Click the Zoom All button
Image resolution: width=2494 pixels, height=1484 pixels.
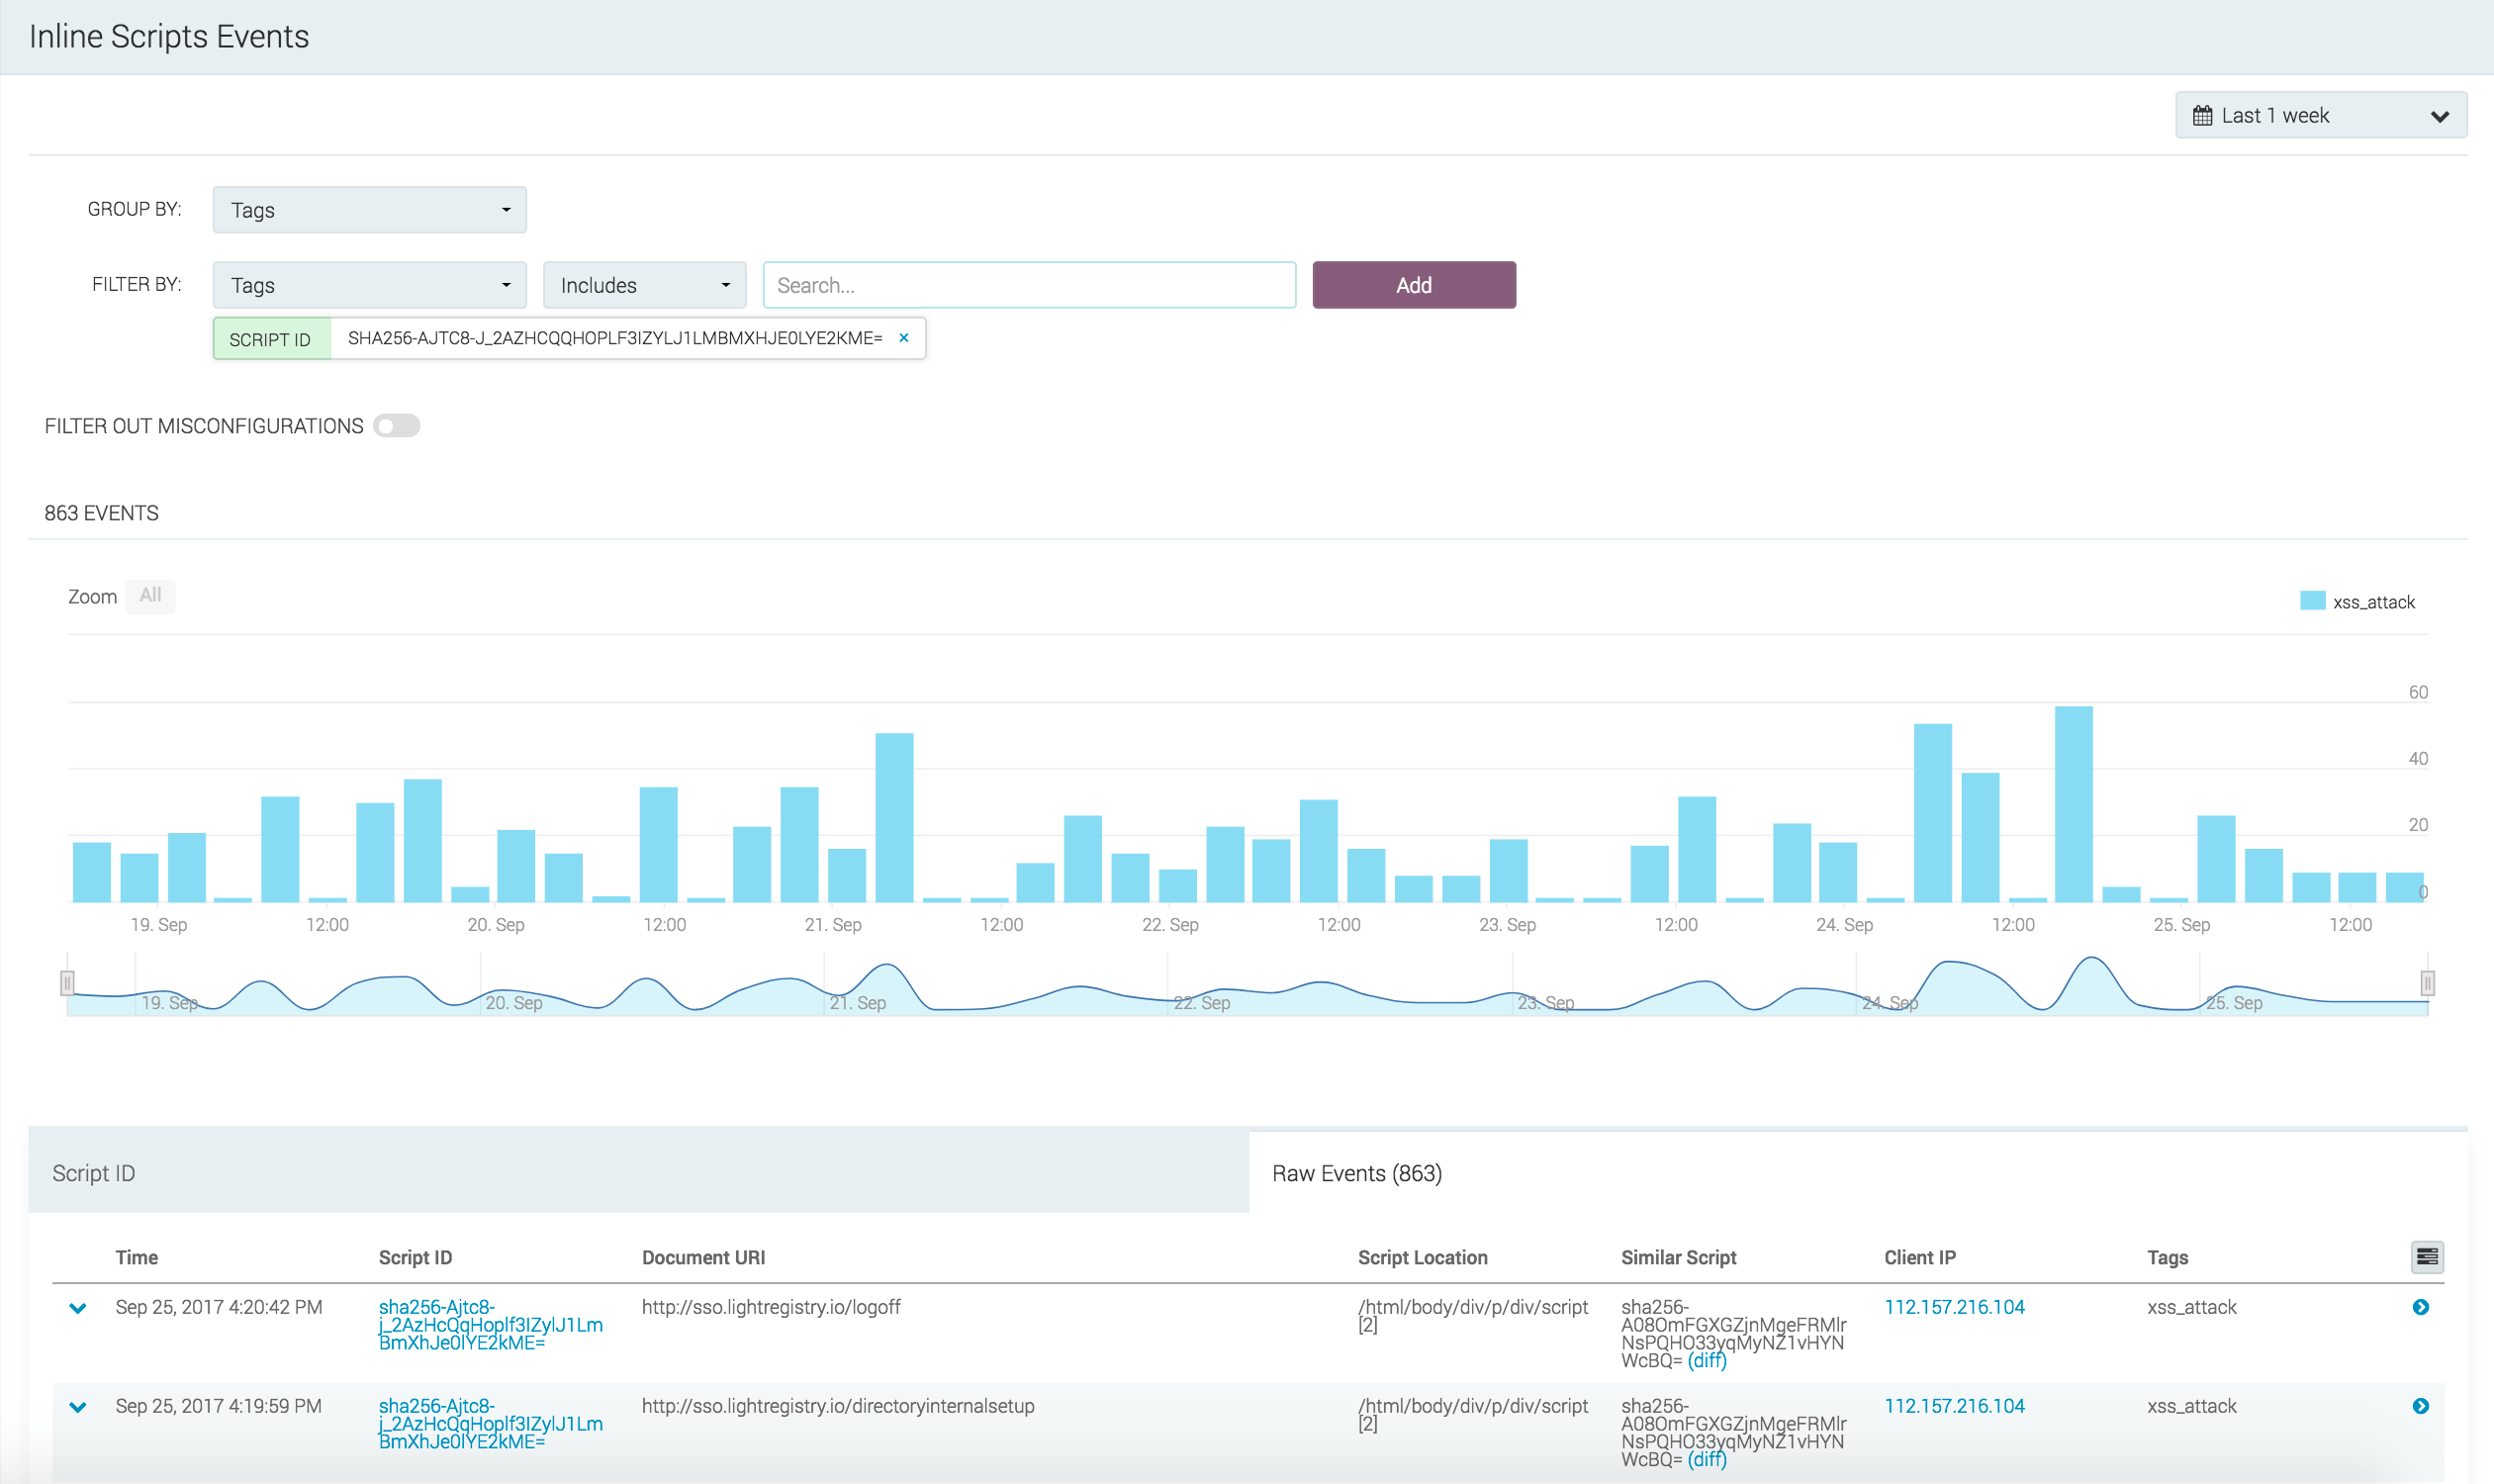150,596
